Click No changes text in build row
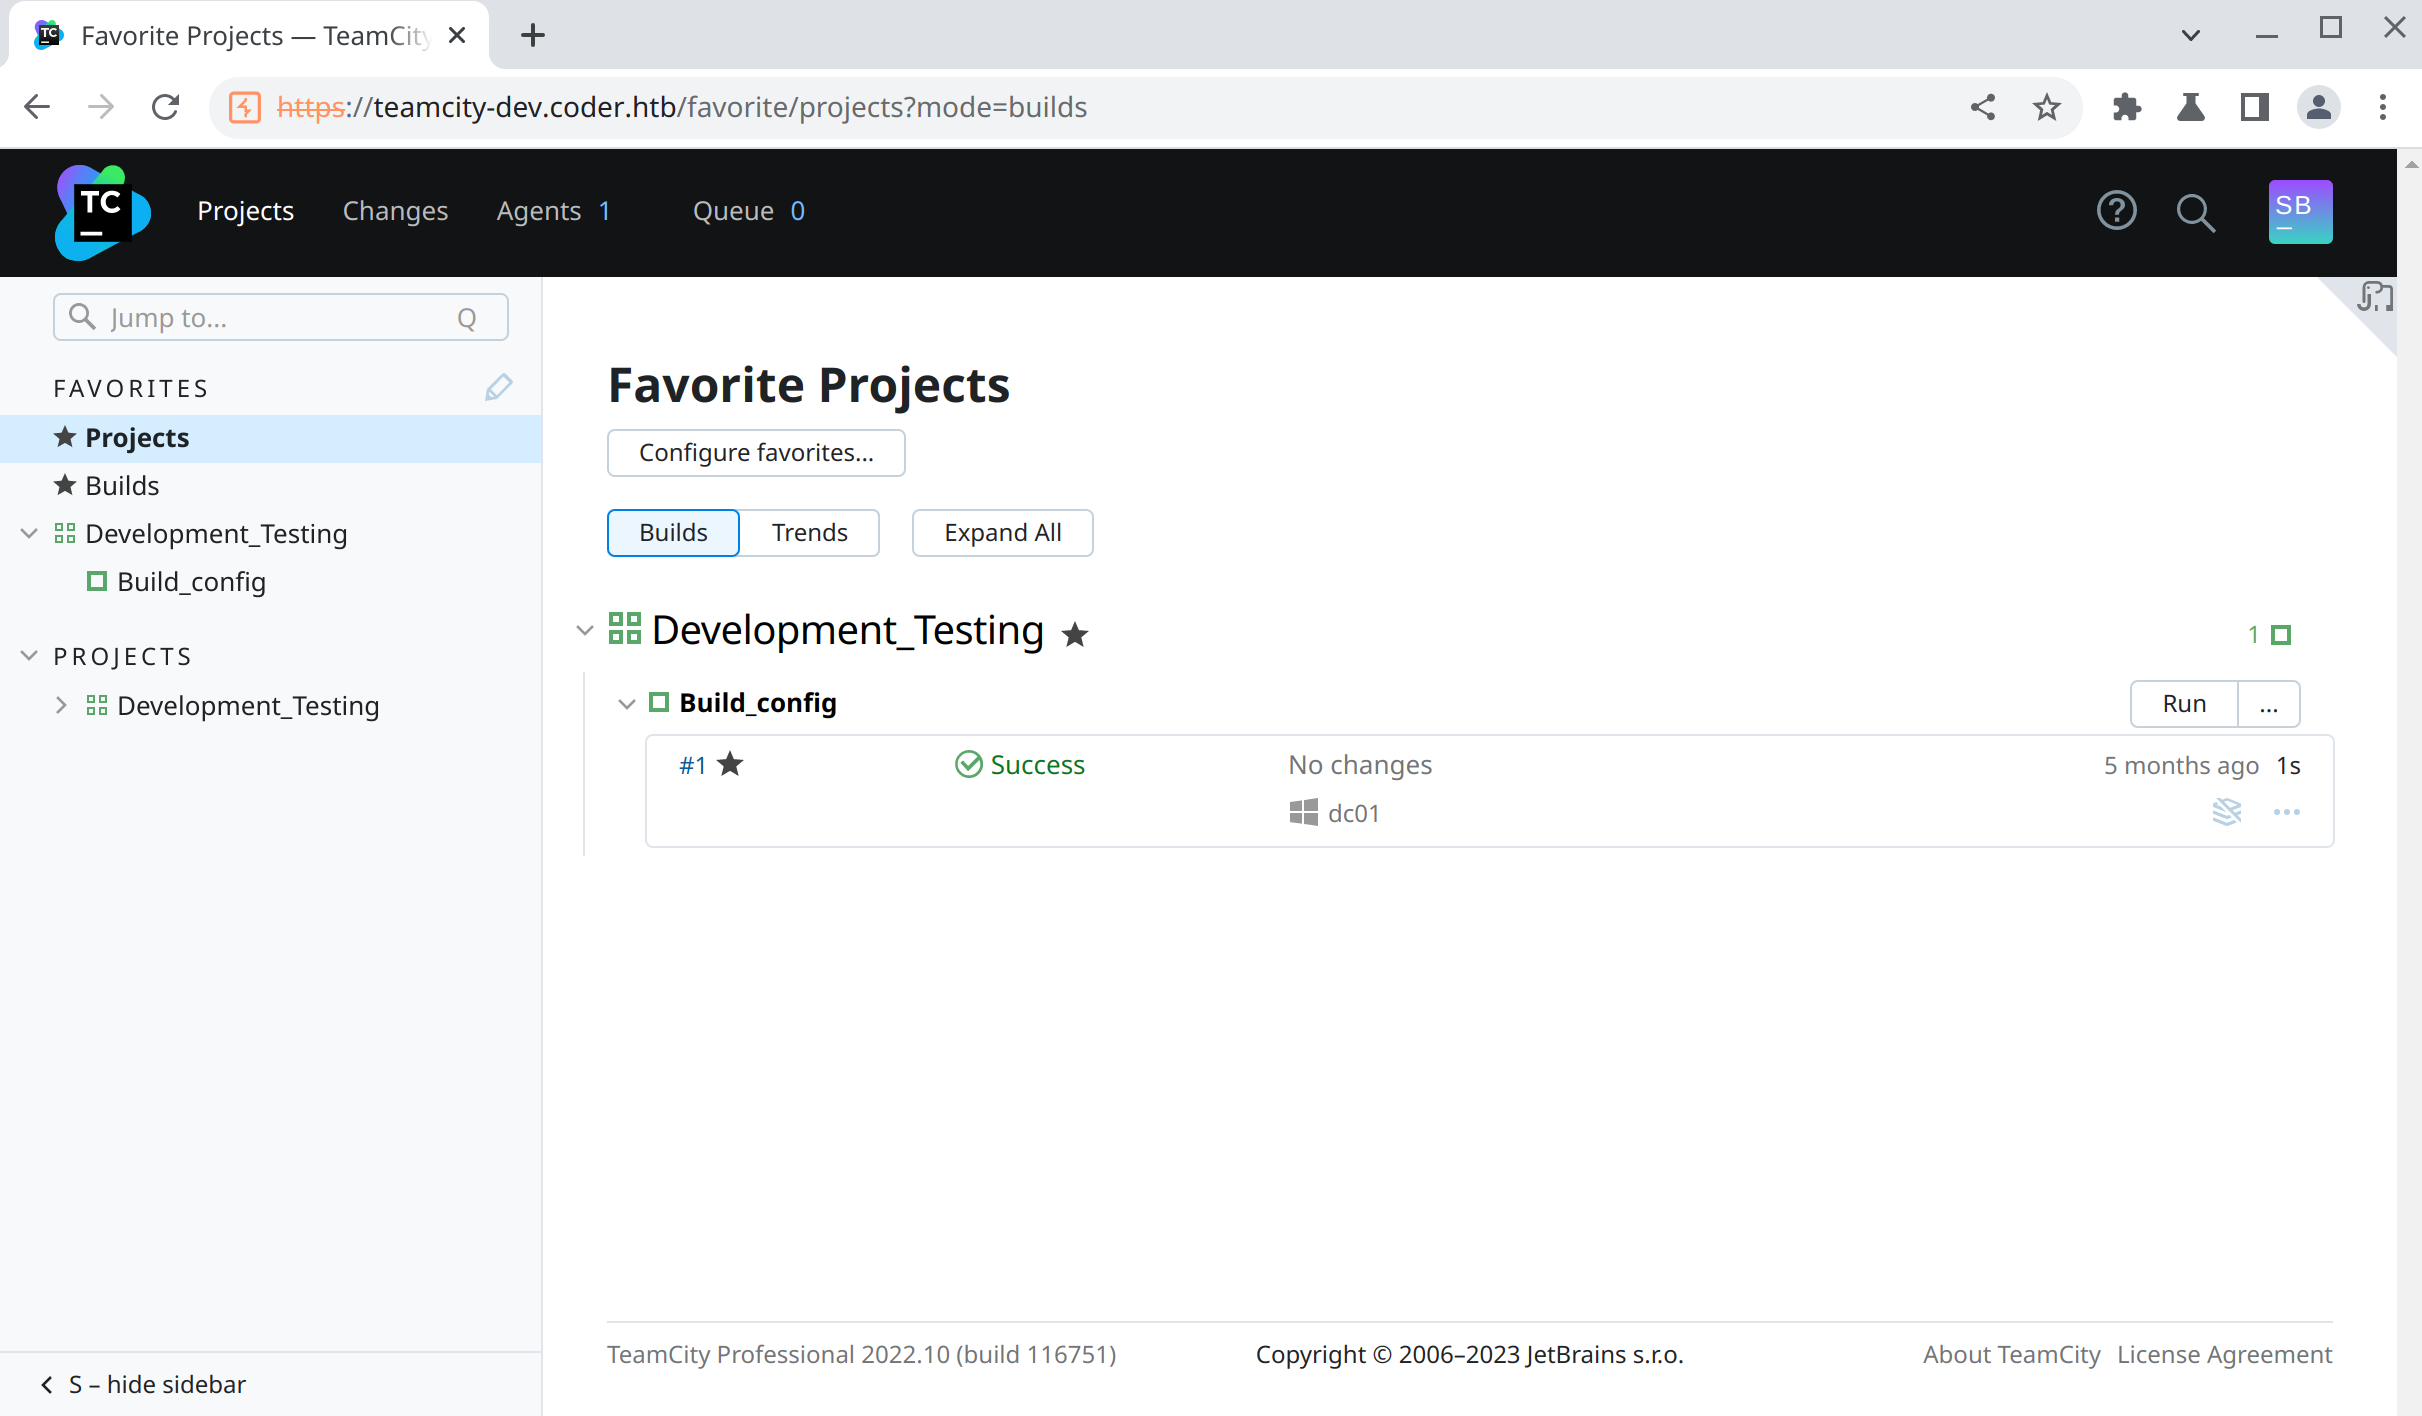Viewport: 2422px width, 1416px height. coord(1359,765)
